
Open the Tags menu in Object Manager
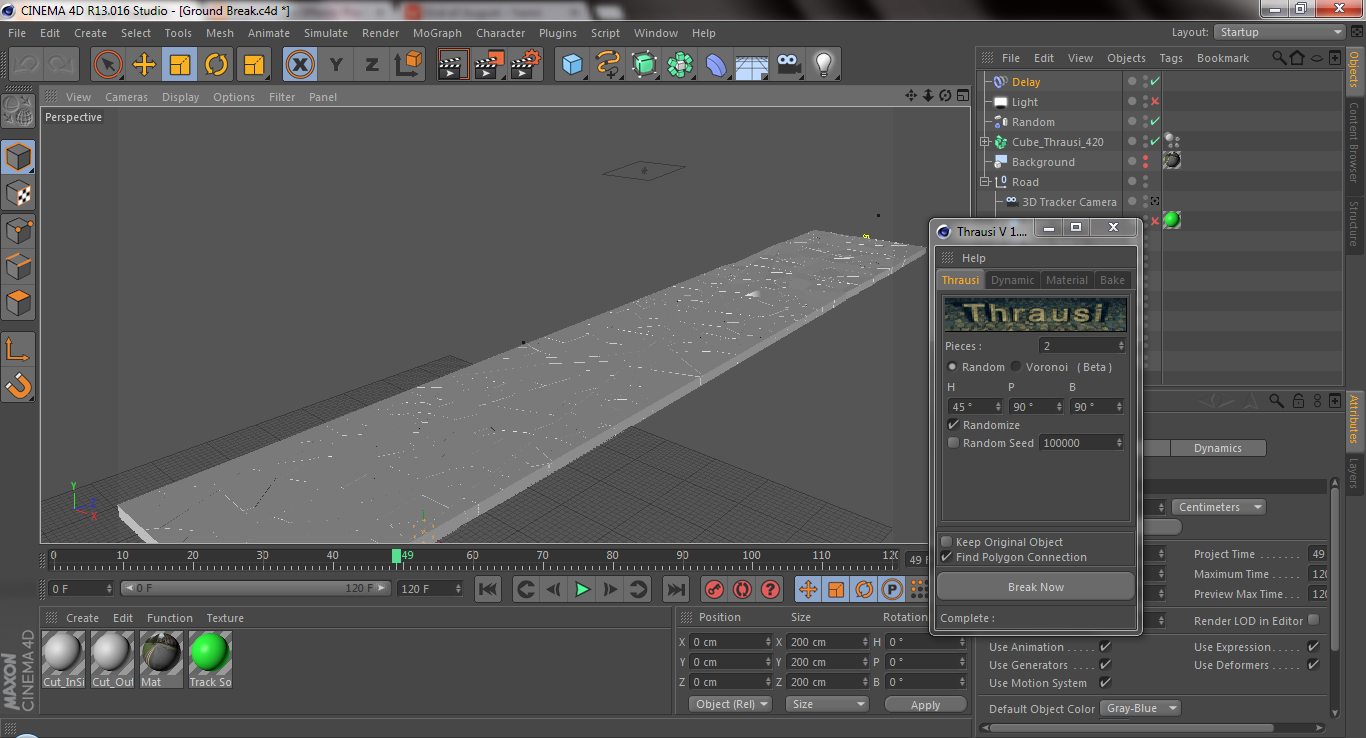point(1171,58)
